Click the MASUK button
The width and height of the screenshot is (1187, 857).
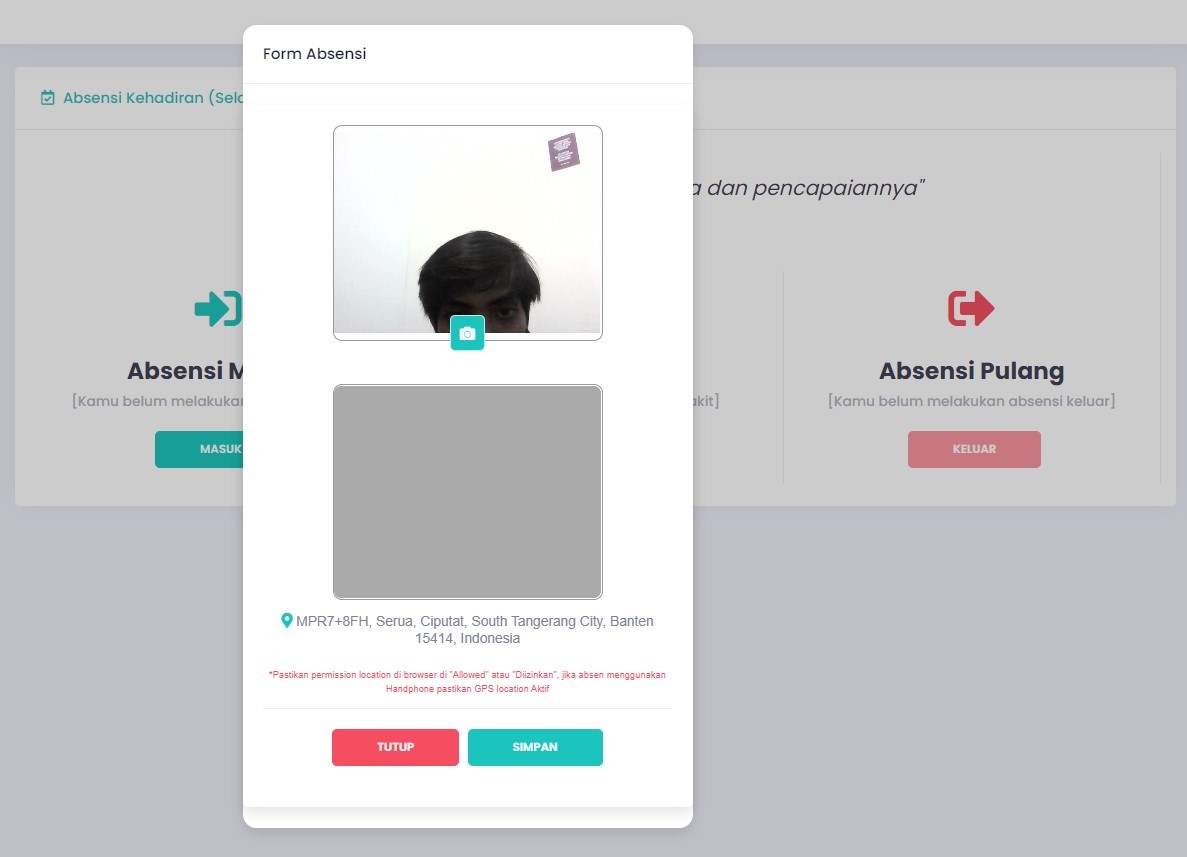pos(199,449)
